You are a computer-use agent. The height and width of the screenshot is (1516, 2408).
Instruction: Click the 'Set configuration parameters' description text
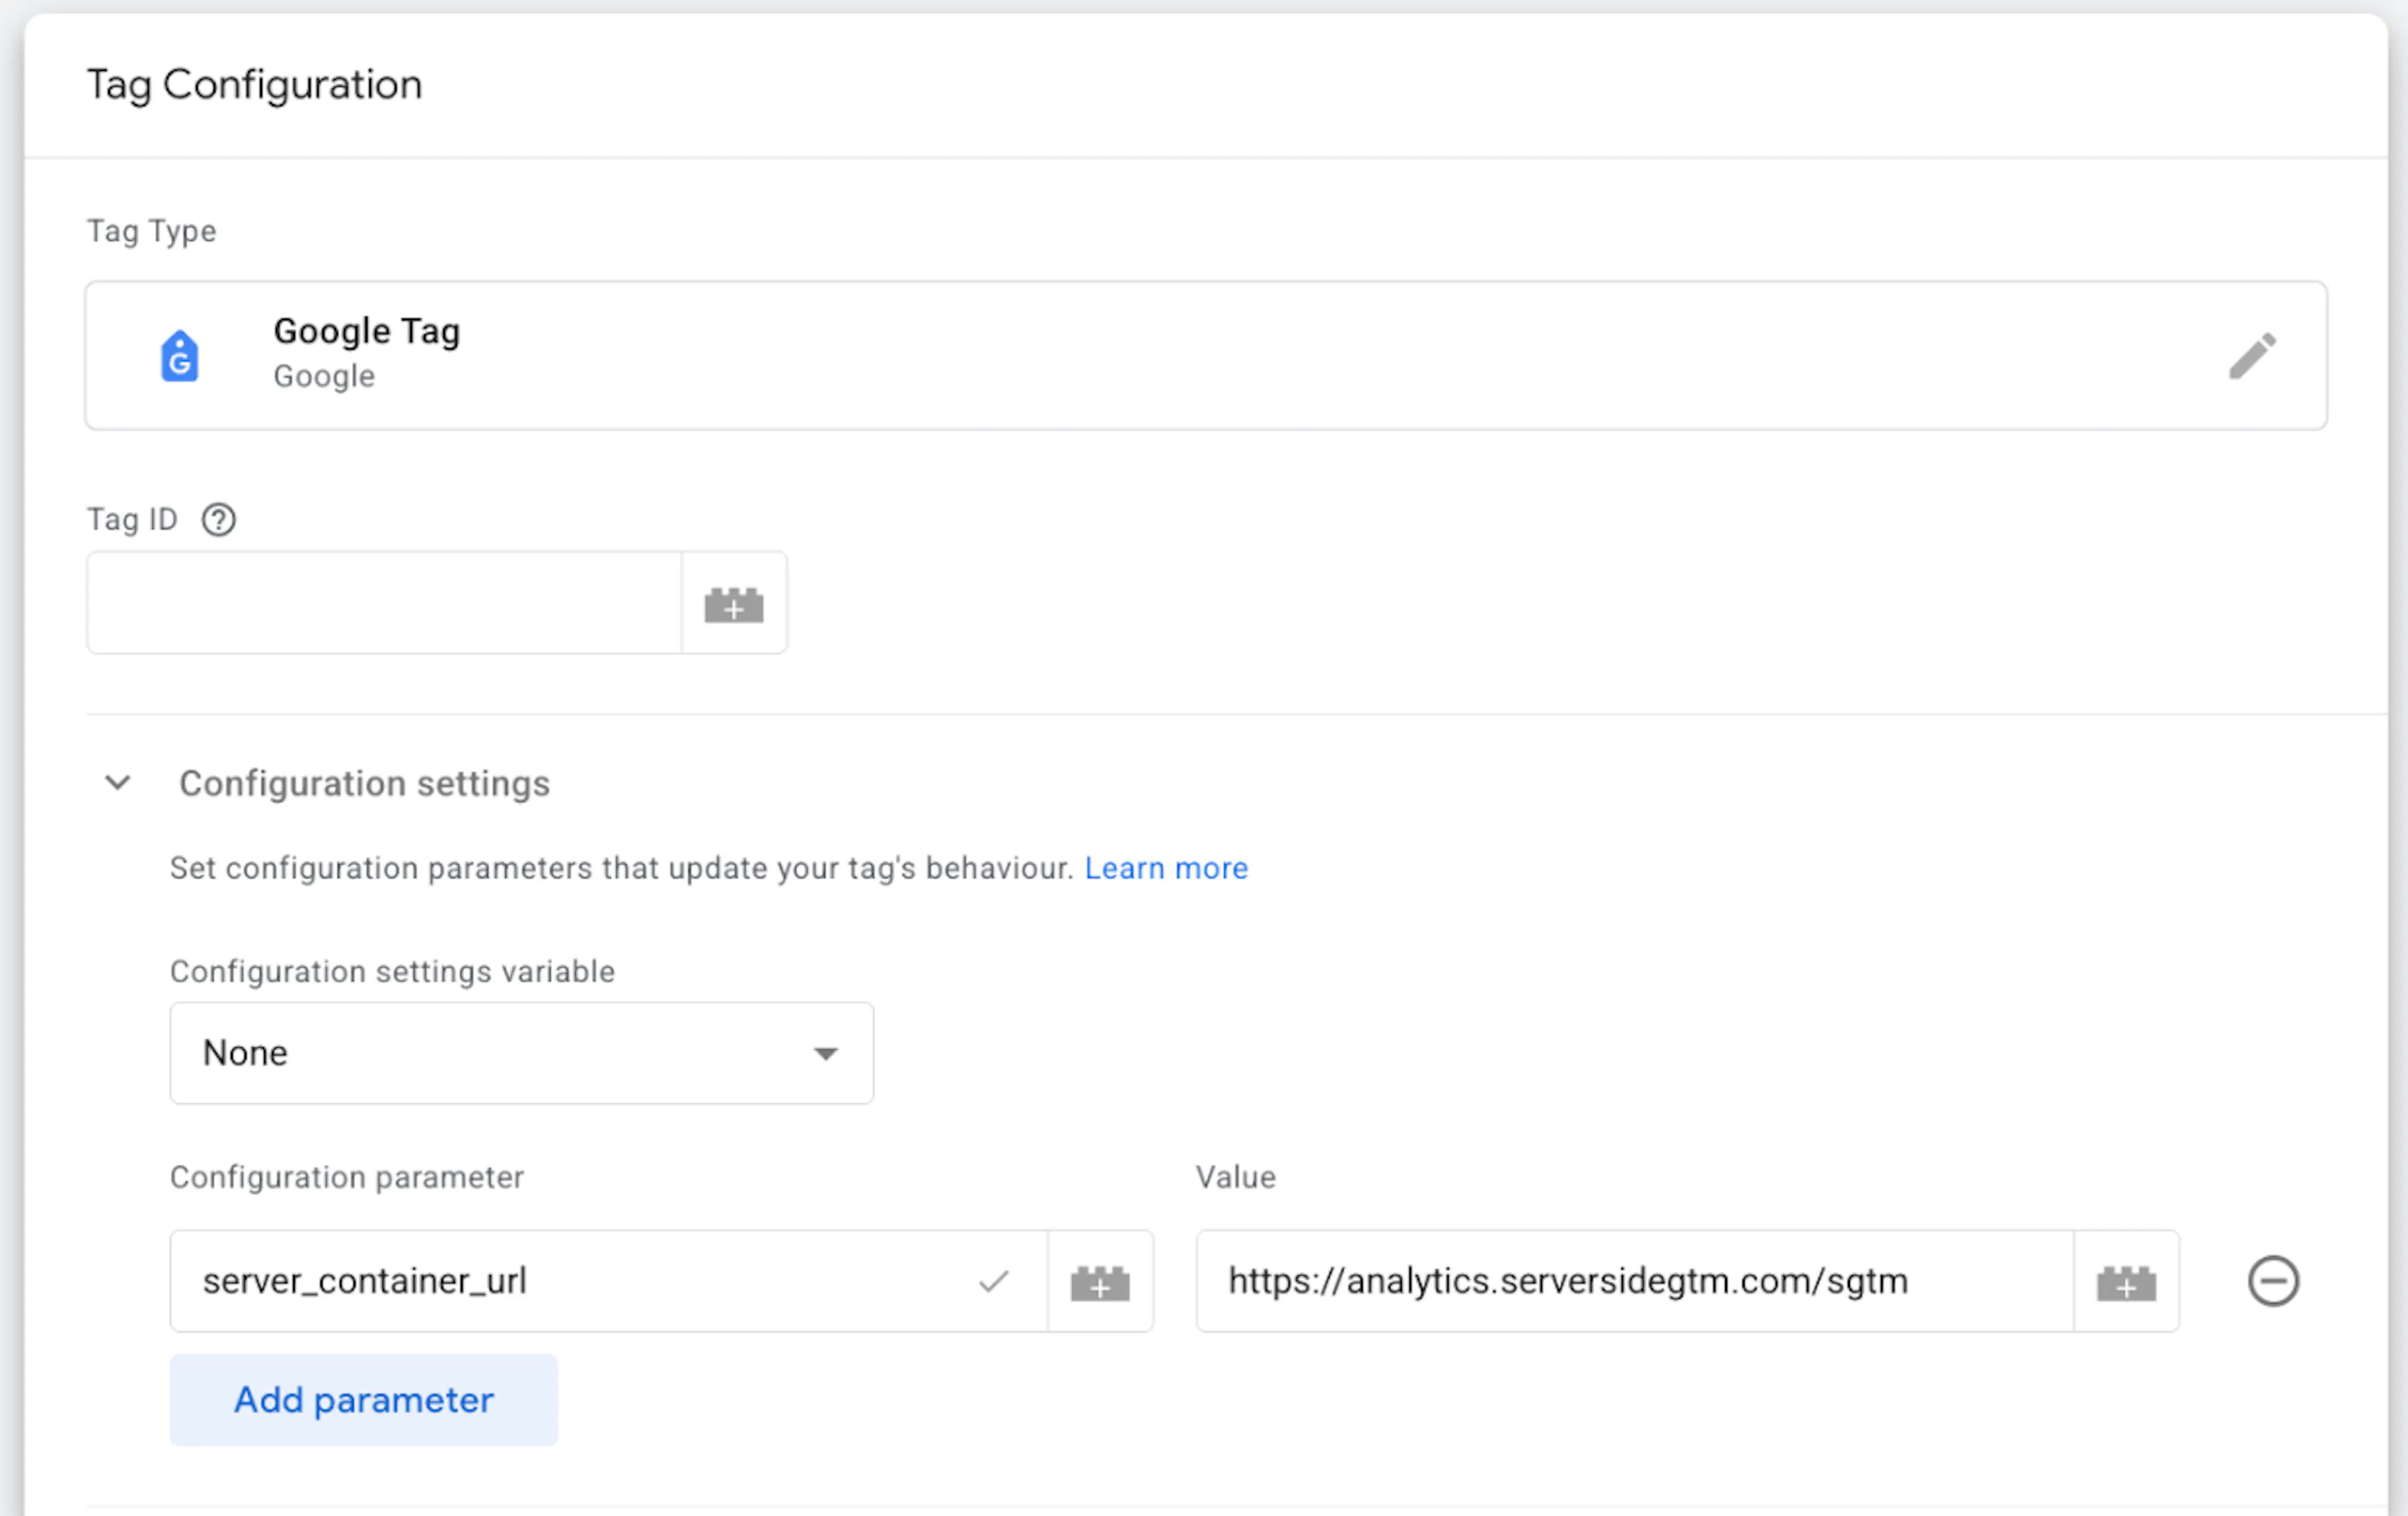pyautogui.click(x=621, y=868)
